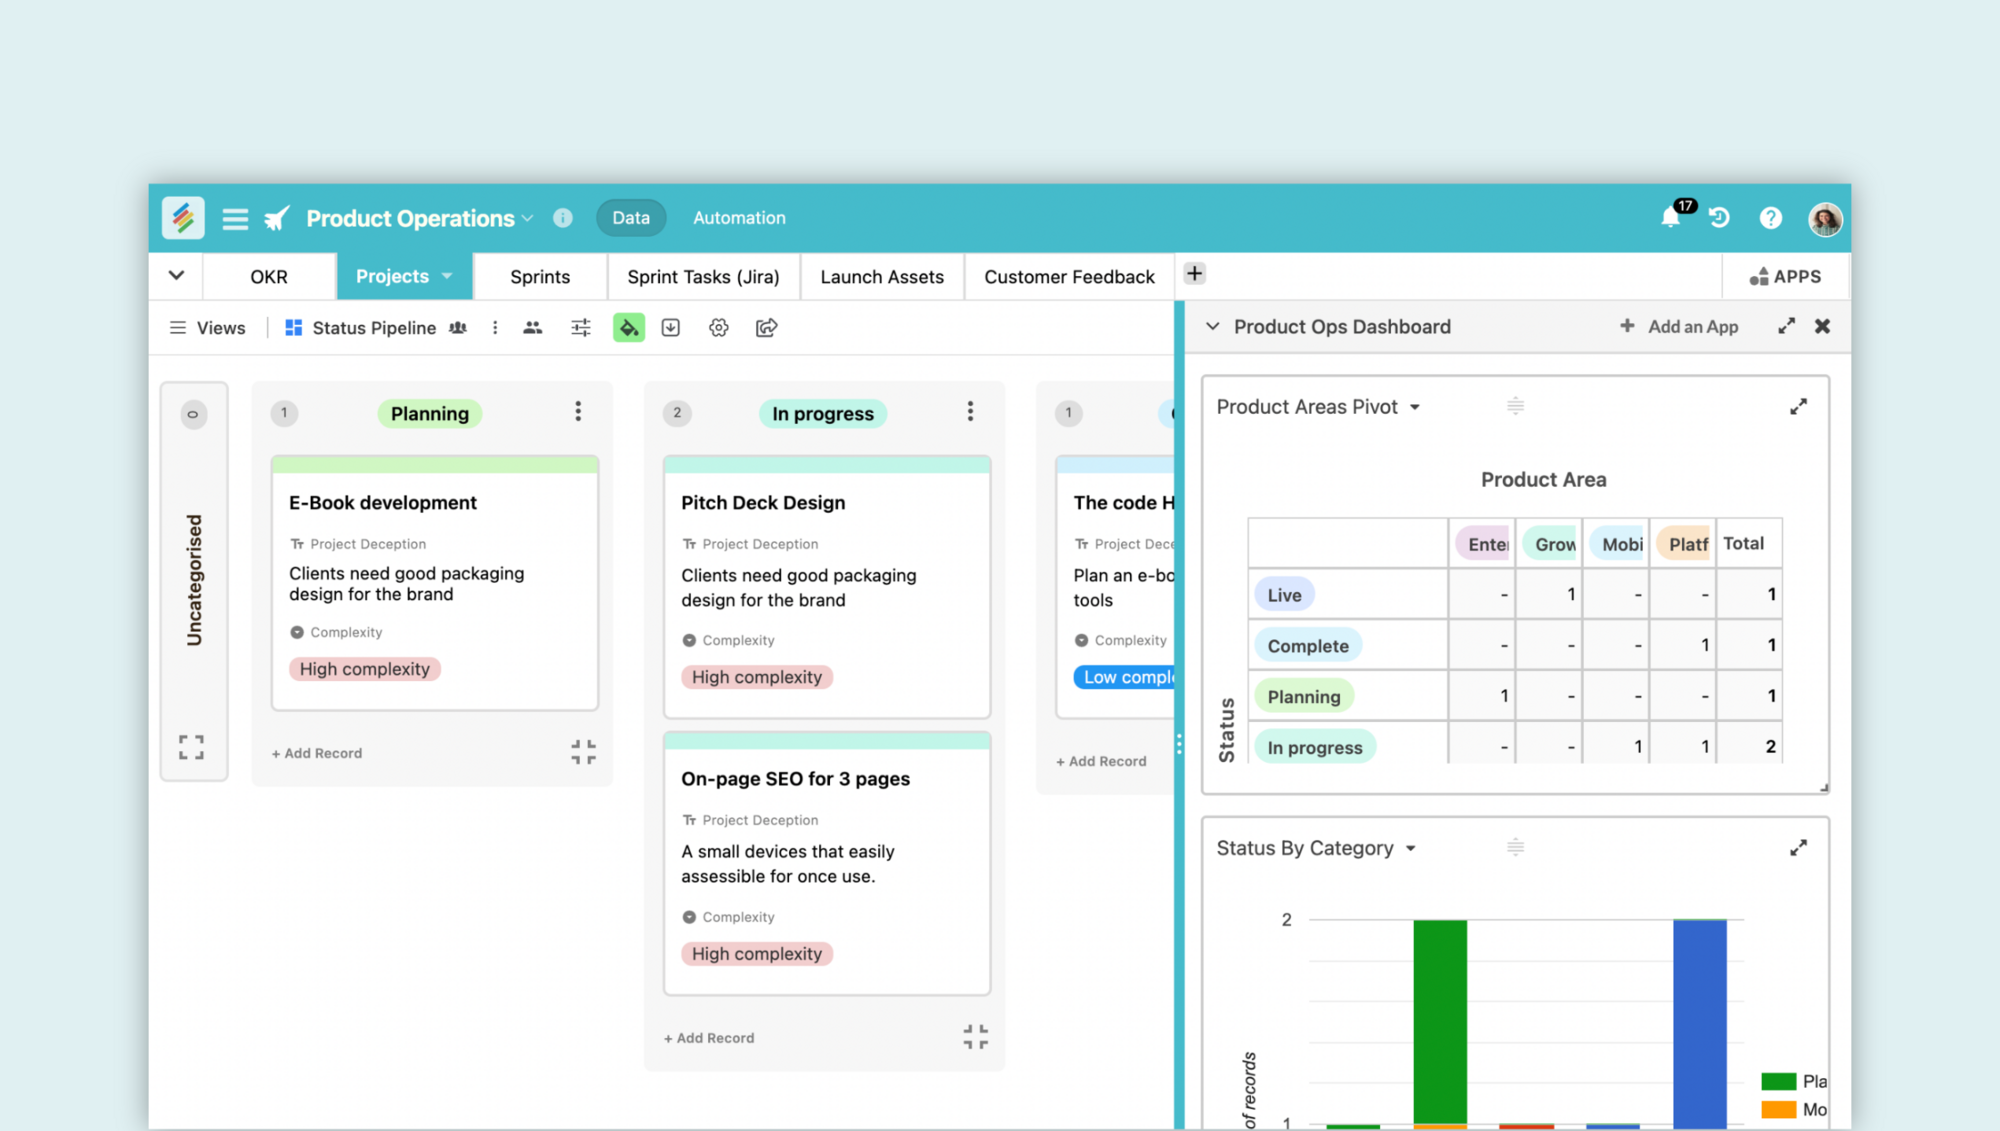This screenshot has width=2000, height=1131.
Task: Click the record coloring paint bucket icon
Action: [628, 327]
